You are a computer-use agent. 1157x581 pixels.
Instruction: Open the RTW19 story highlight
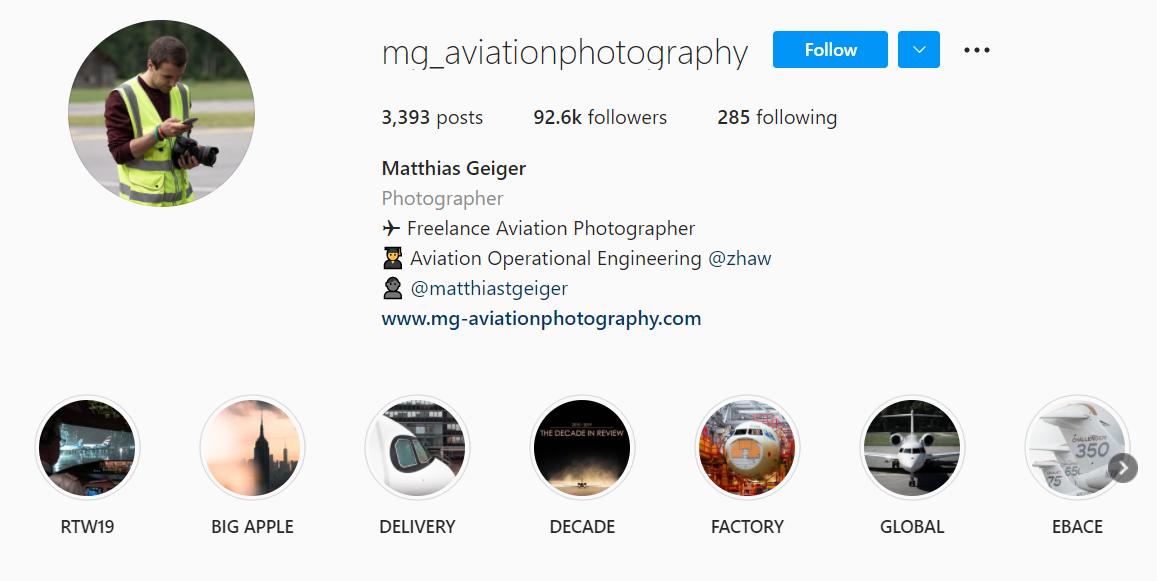point(87,447)
